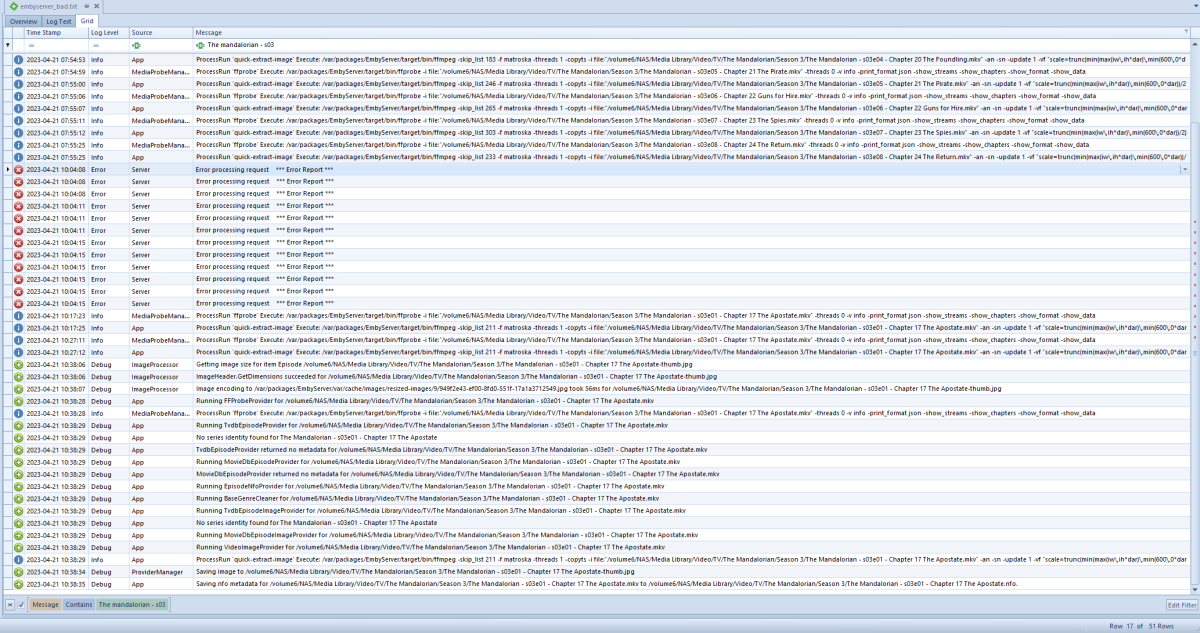This screenshot has height=633, width=1200.
Task: Click debug icon of Running FFProbeProvider row
Action: tap(18, 400)
